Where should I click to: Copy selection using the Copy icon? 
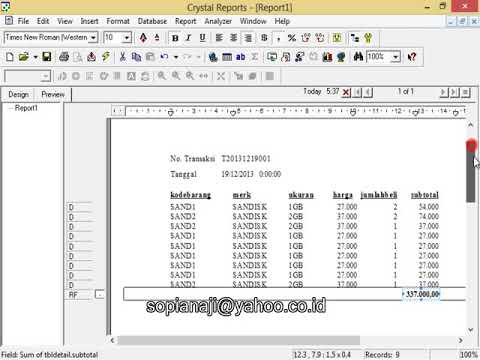pos(136,57)
